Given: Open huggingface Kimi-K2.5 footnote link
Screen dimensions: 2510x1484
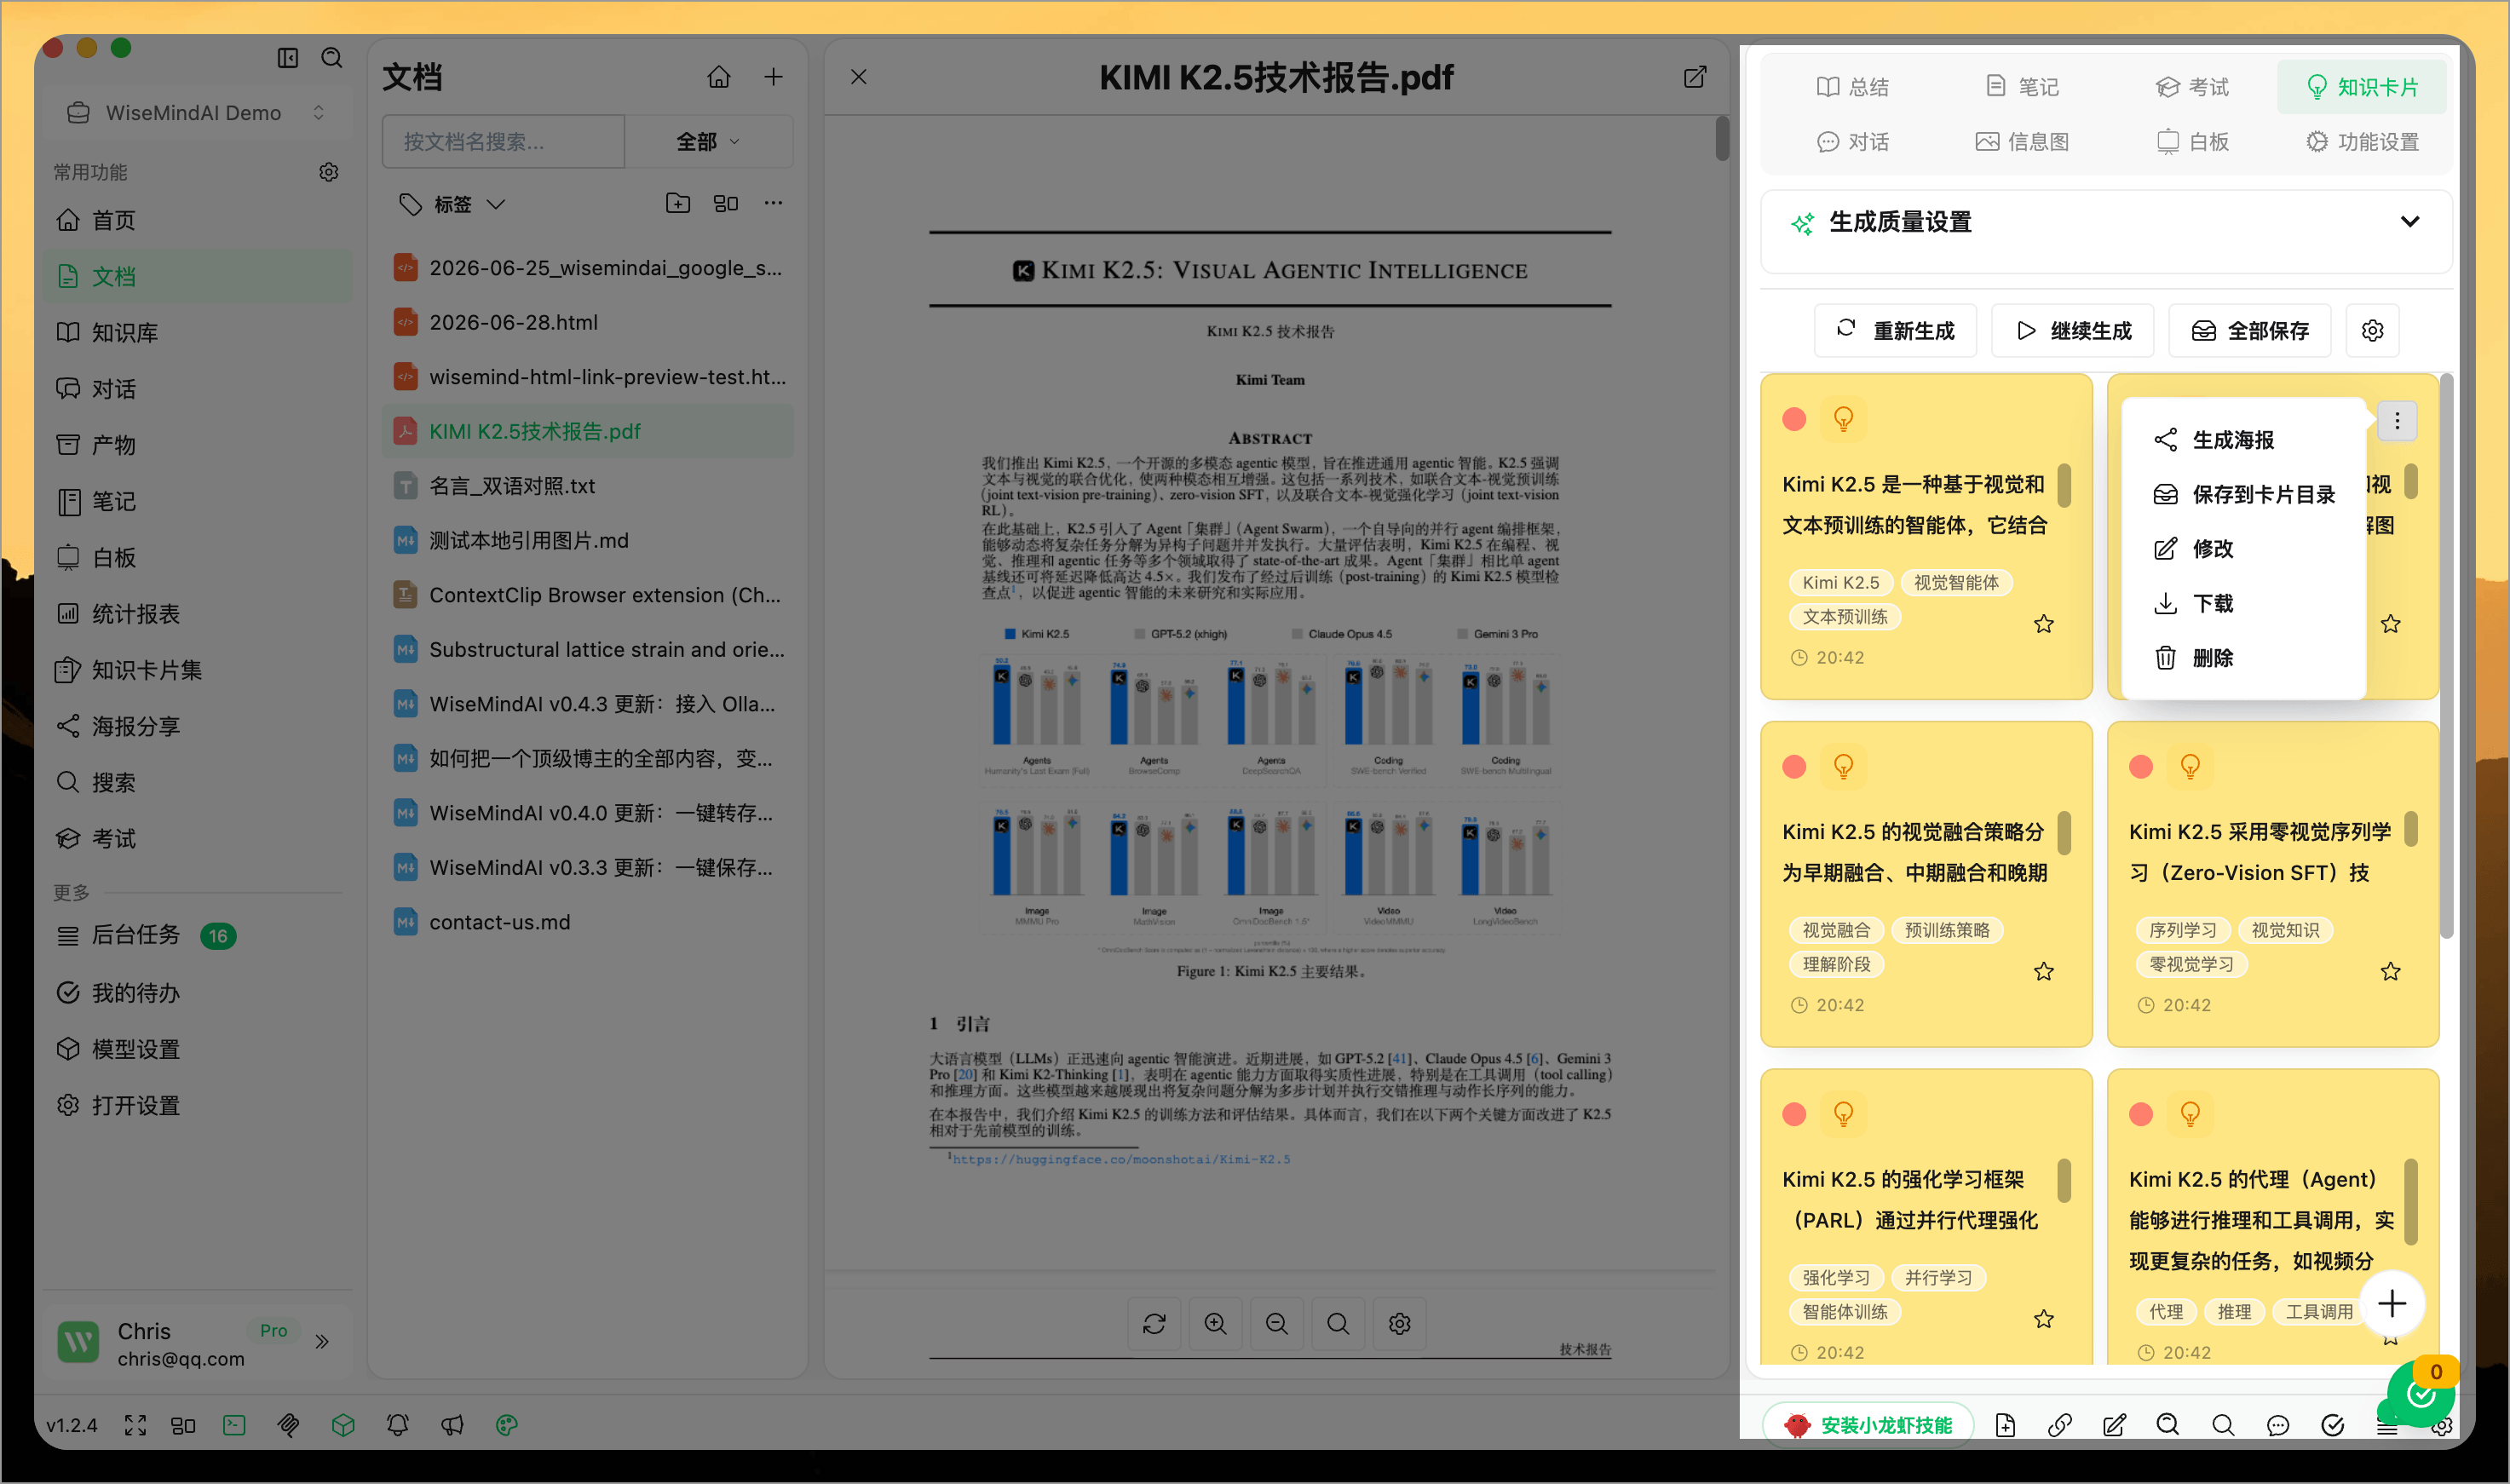Looking at the screenshot, I should coord(1121,1159).
